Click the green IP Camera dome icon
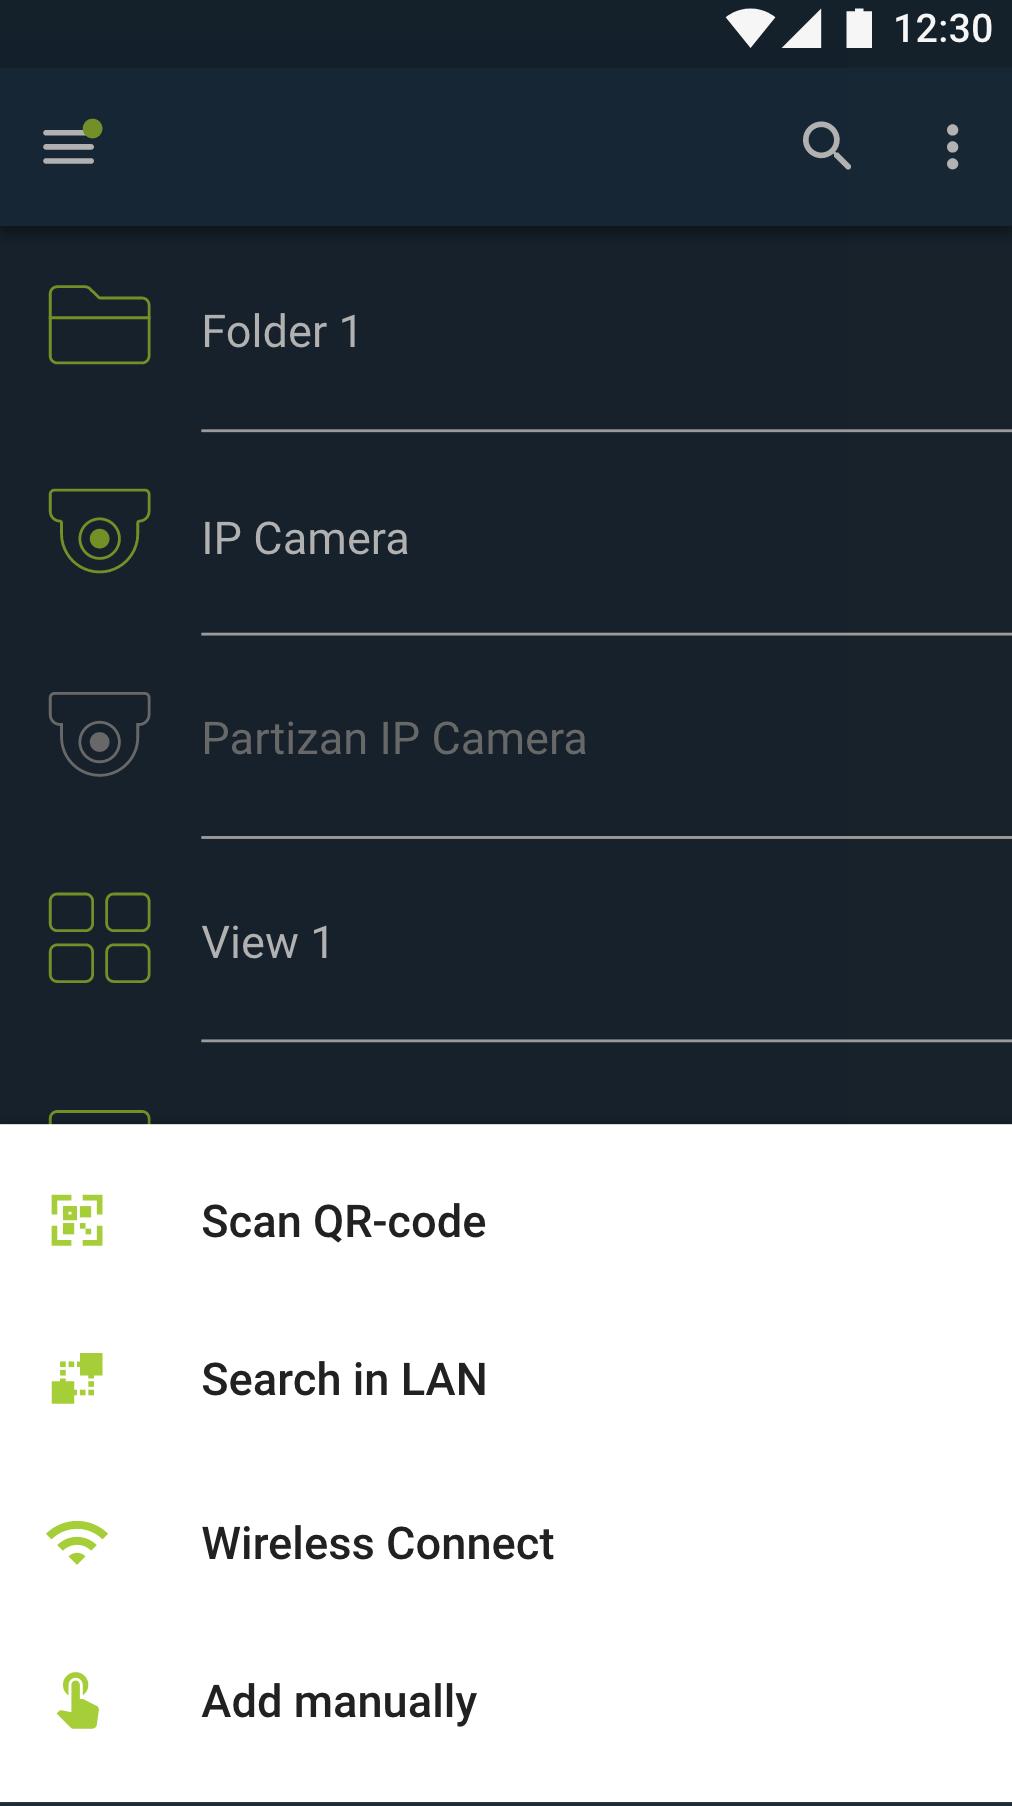 click(99, 531)
